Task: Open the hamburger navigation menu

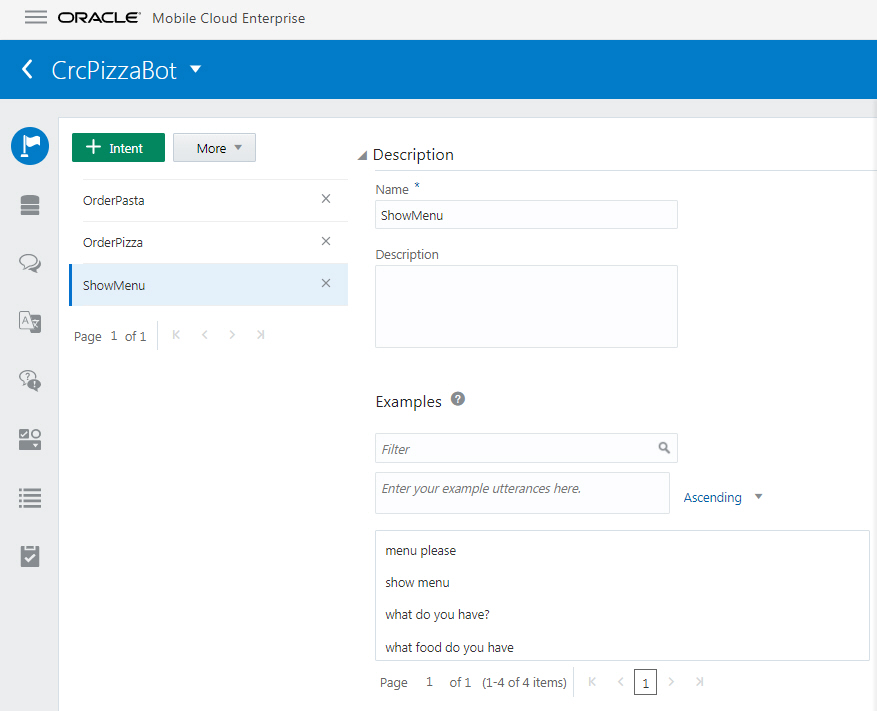Action: point(36,18)
